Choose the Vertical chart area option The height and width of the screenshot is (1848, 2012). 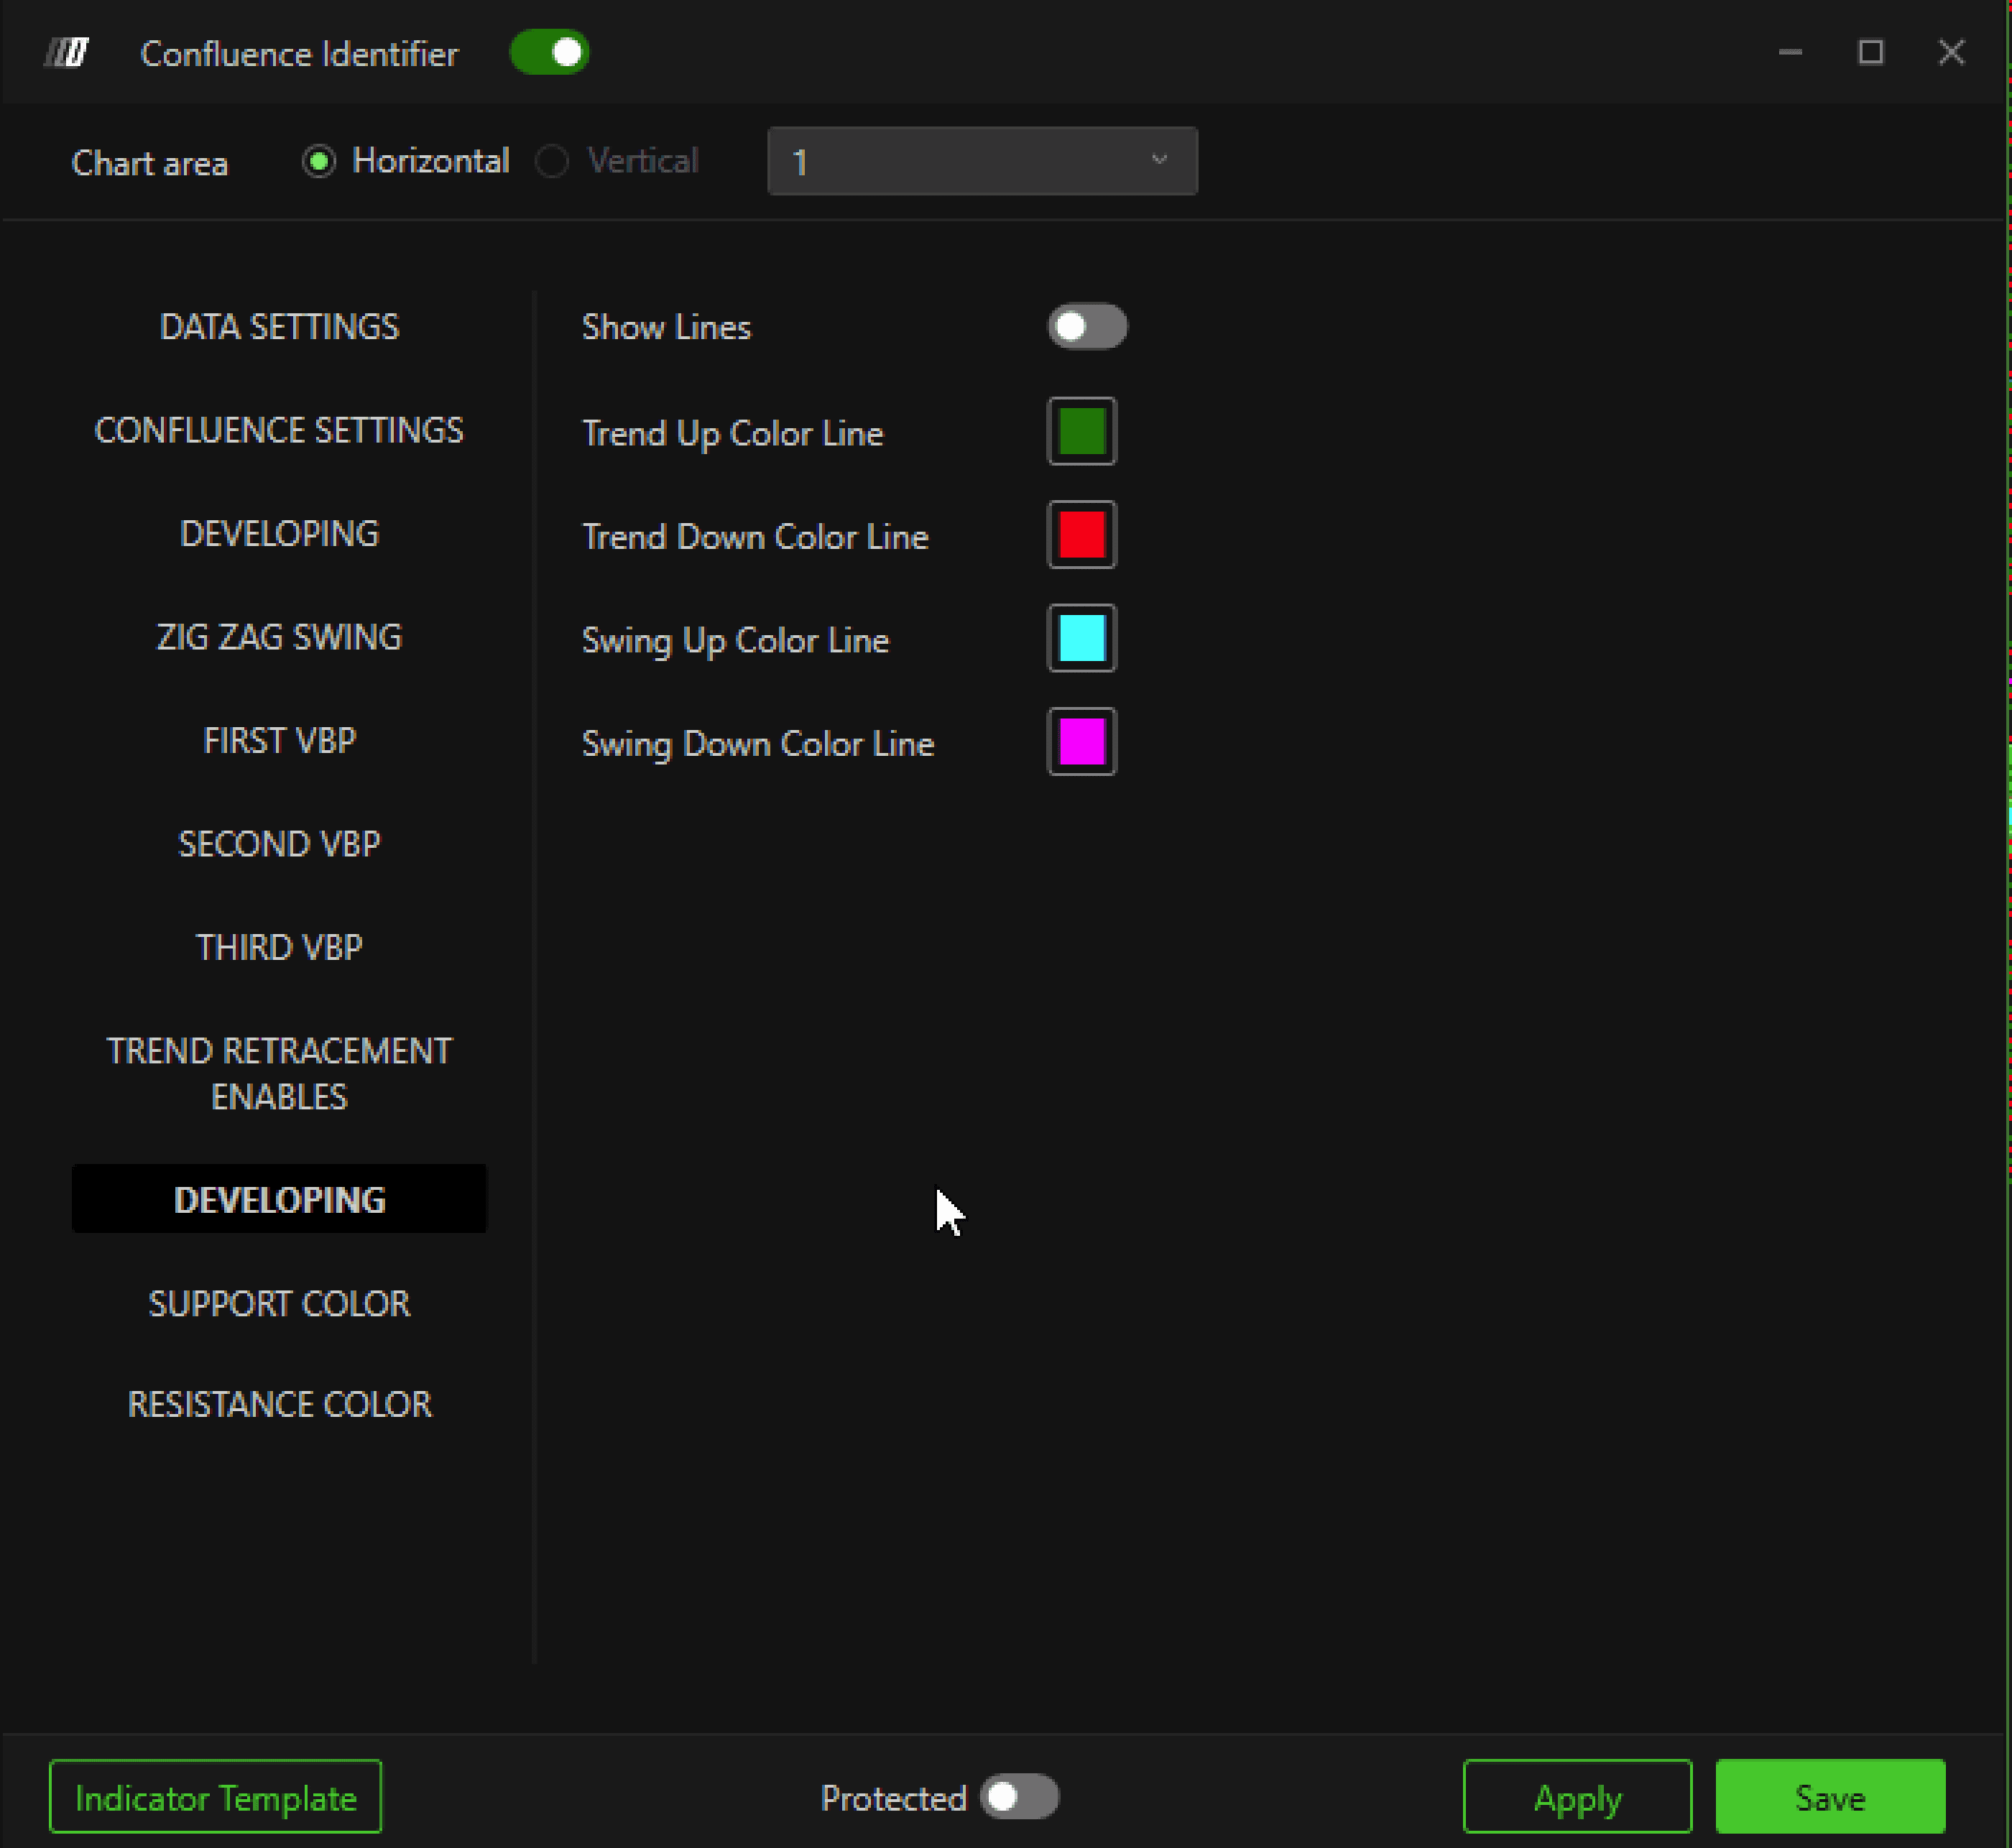coord(552,162)
